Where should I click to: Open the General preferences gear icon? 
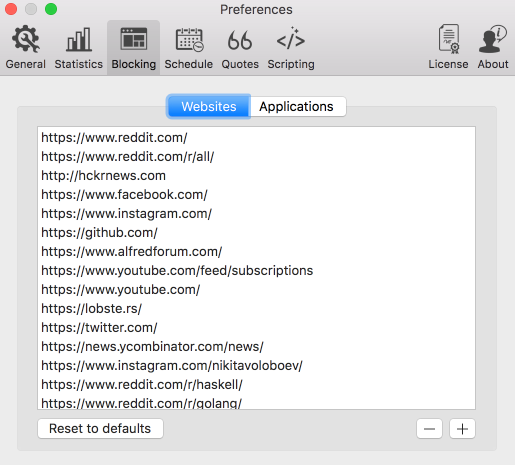[x=26, y=47]
